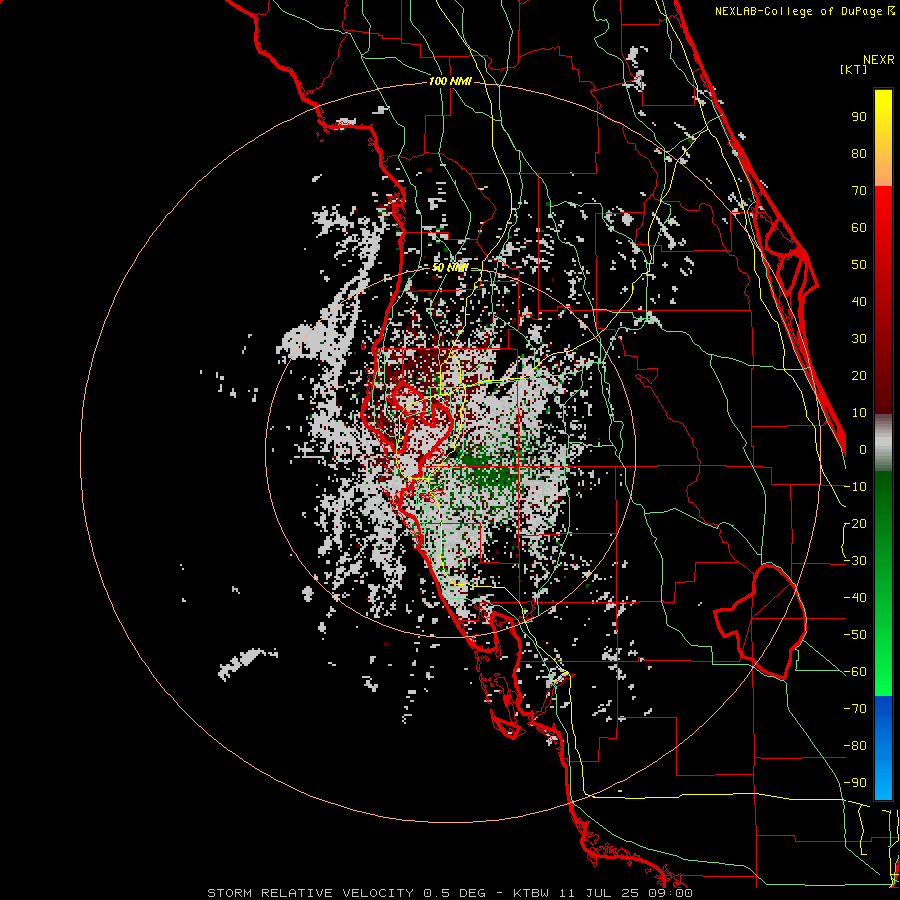The height and width of the screenshot is (900, 900).
Task: Pick the gray zero-velocity band on color bar
Action: pyautogui.click(x=883, y=443)
